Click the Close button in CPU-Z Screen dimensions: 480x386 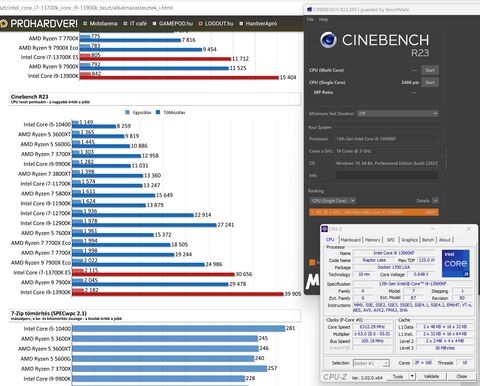coord(462,376)
